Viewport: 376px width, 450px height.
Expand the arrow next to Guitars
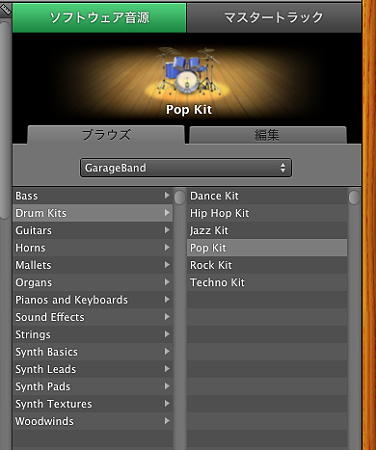pos(167,230)
